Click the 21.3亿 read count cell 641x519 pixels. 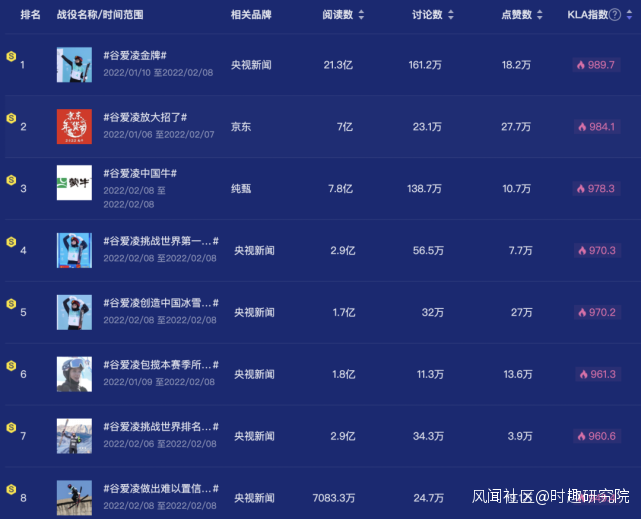338,65
